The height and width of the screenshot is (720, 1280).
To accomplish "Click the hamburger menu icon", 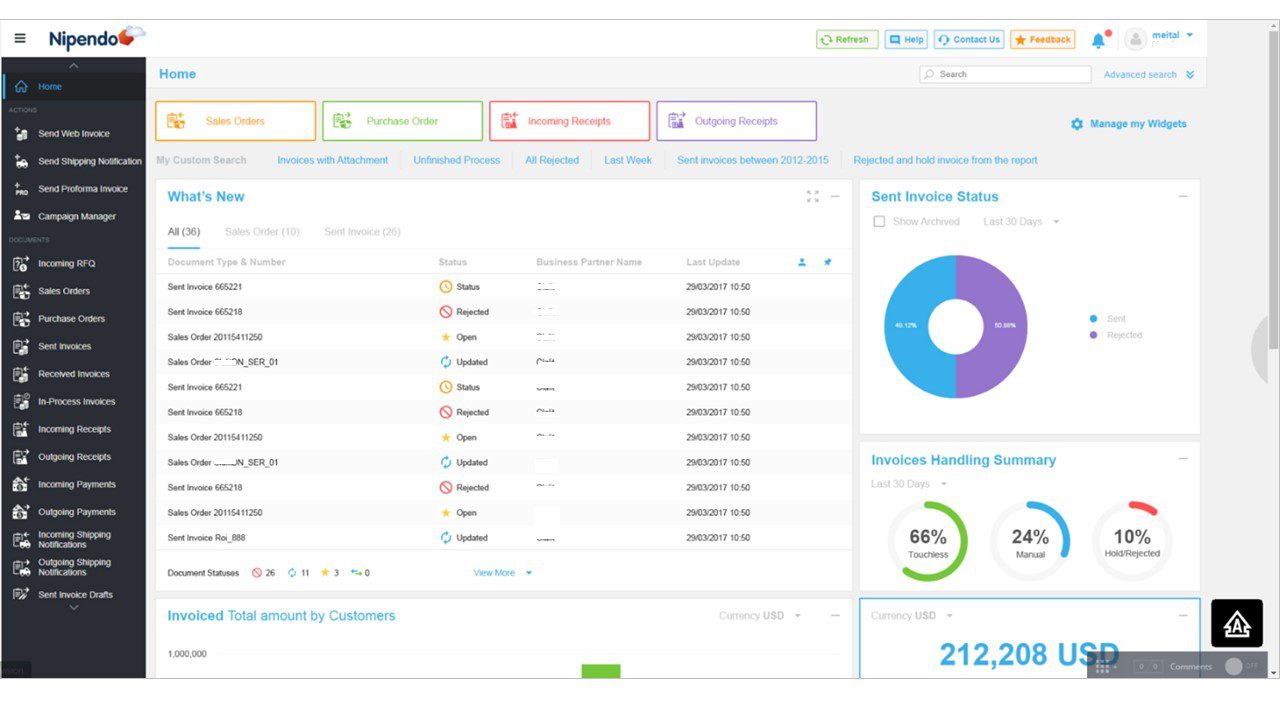I will [20, 39].
